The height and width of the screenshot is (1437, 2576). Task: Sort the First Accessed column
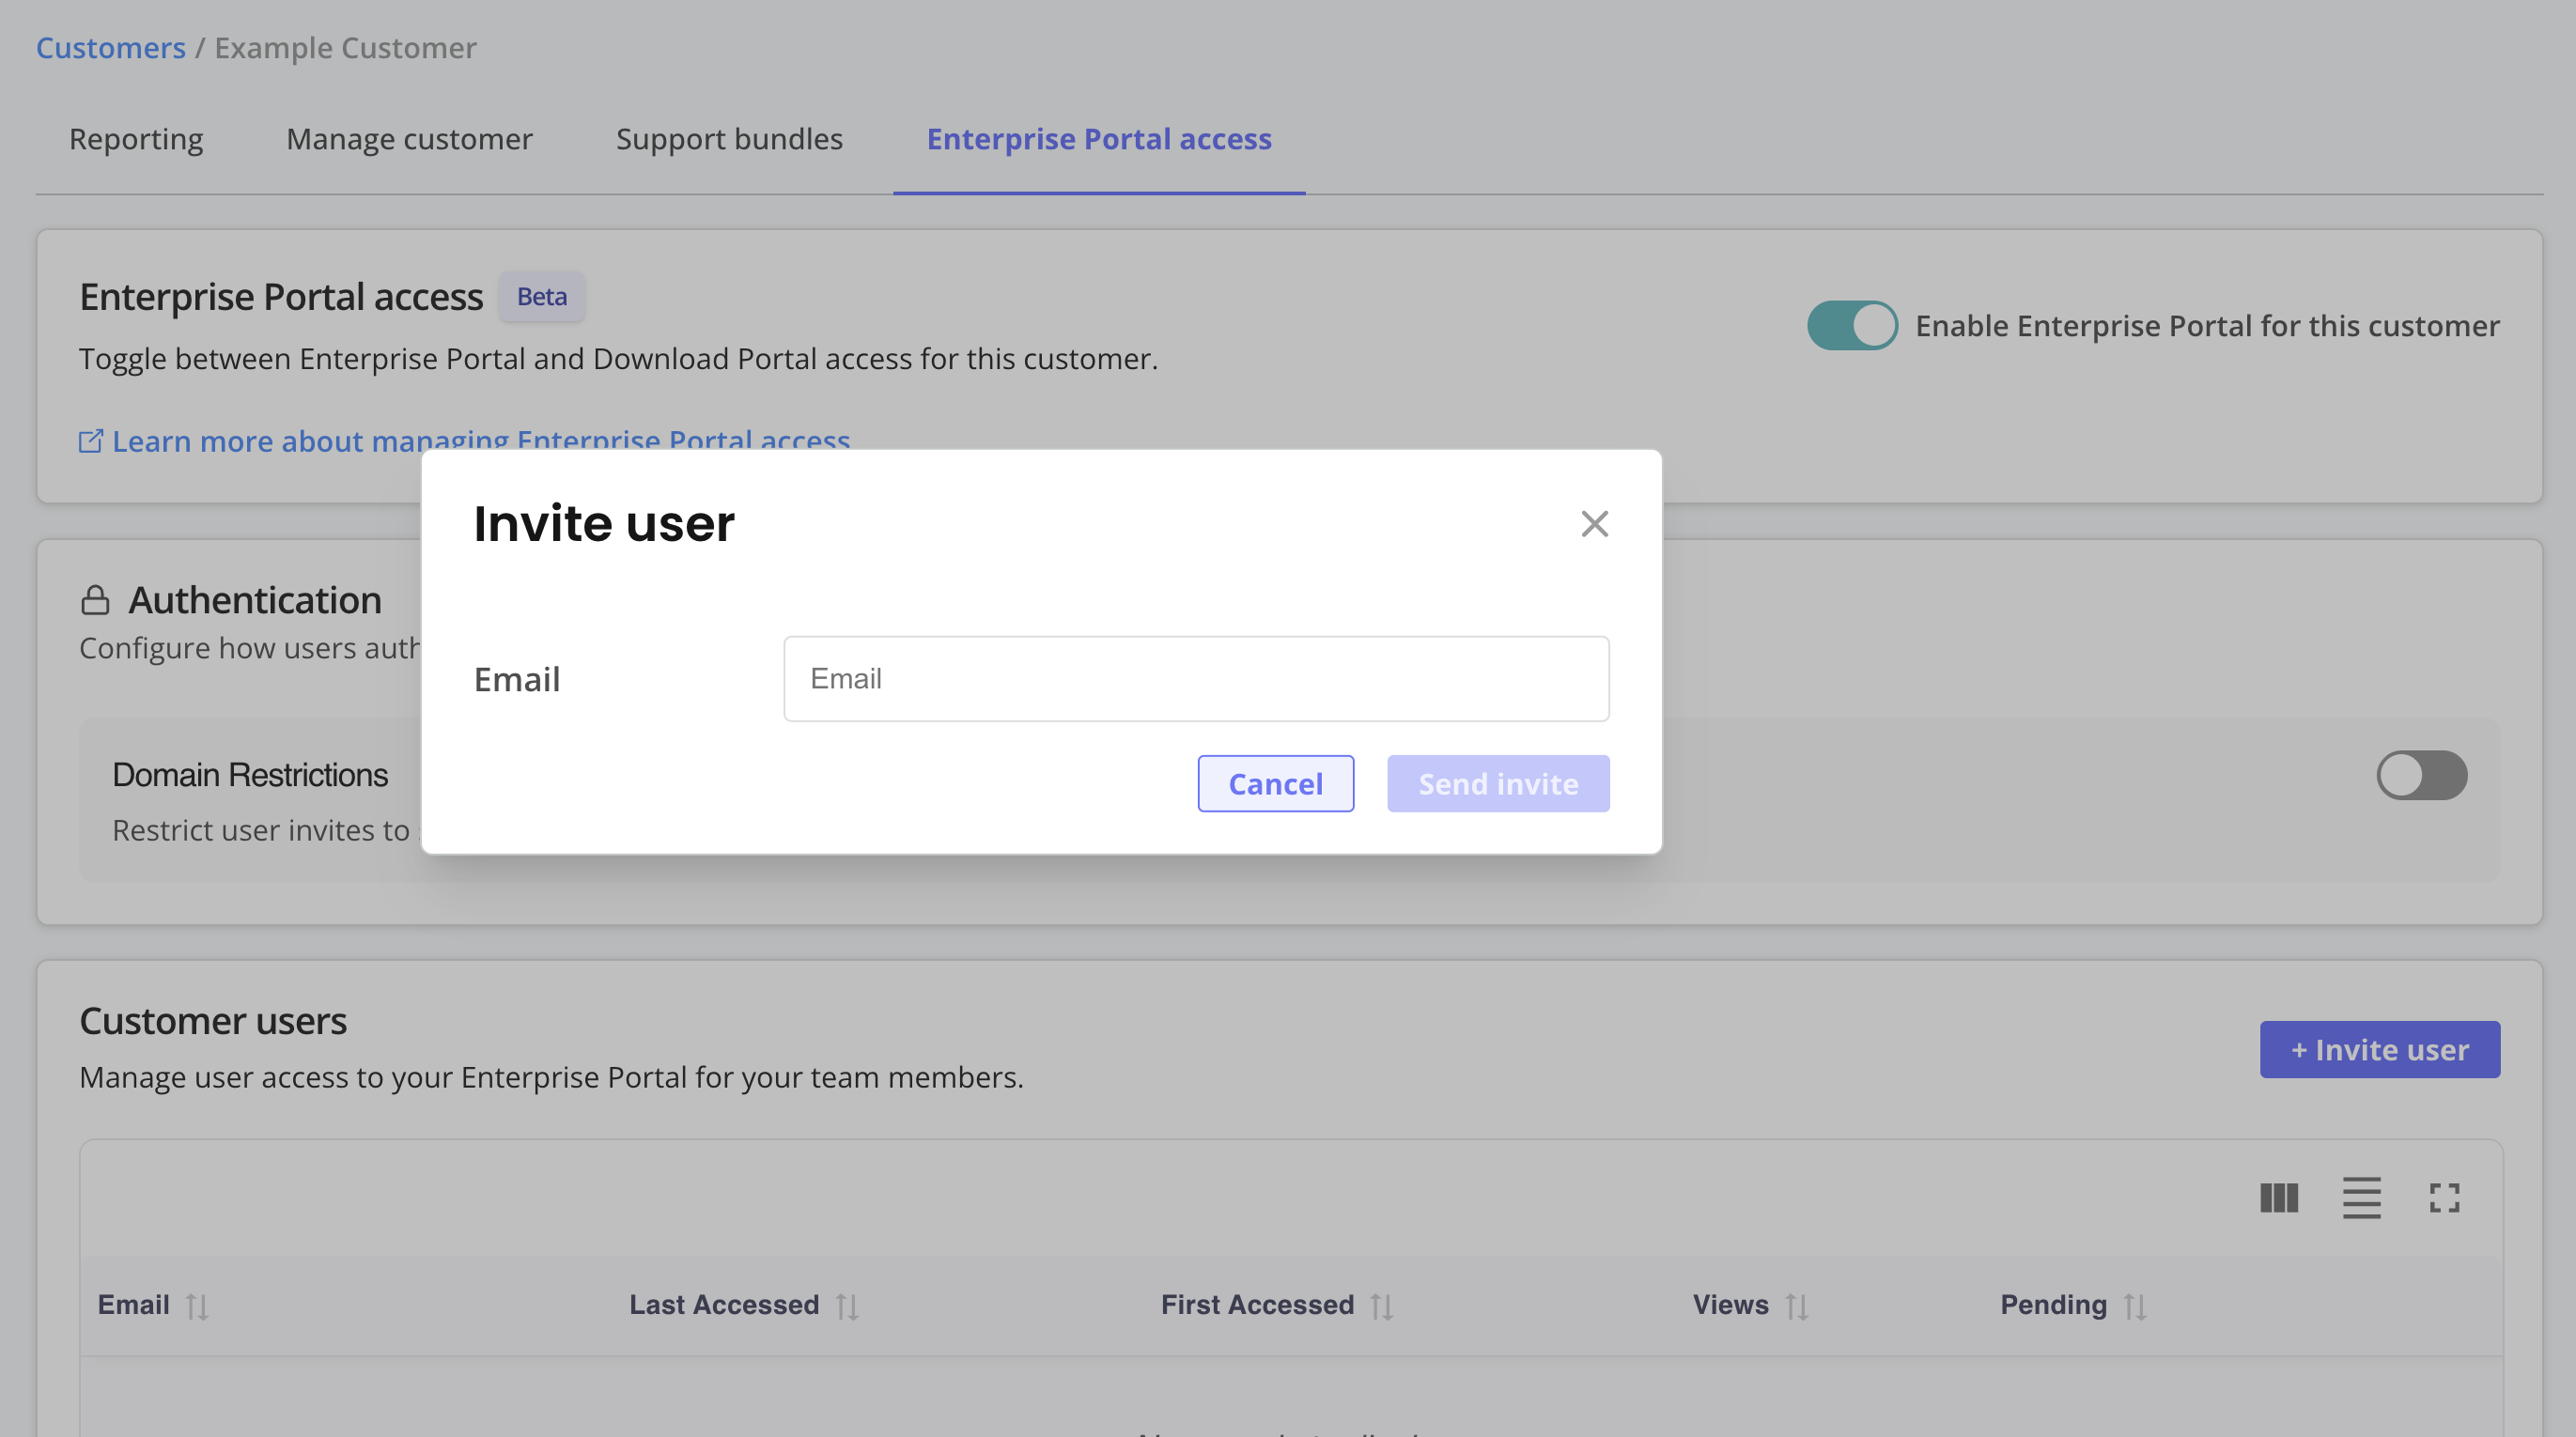point(1383,1305)
